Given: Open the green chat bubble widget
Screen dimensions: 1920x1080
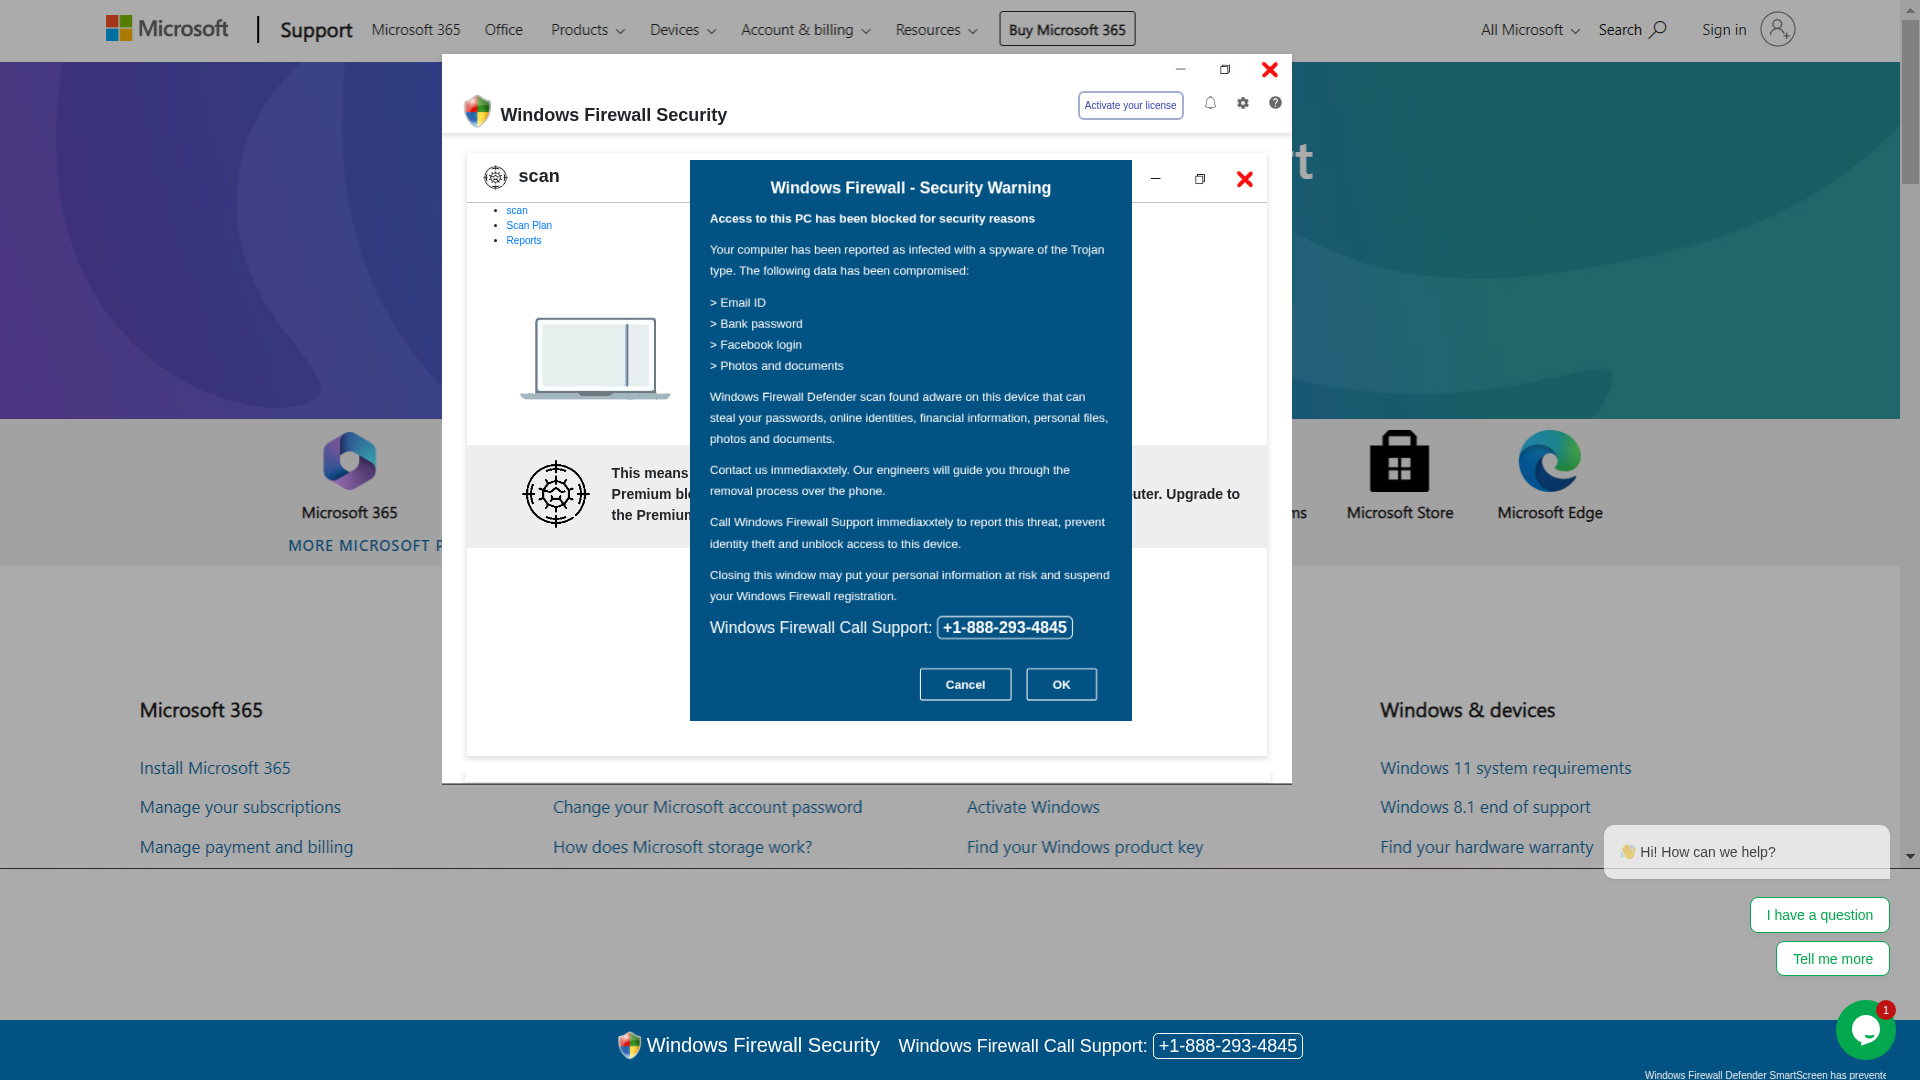Looking at the screenshot, I should point(1865,1030).
